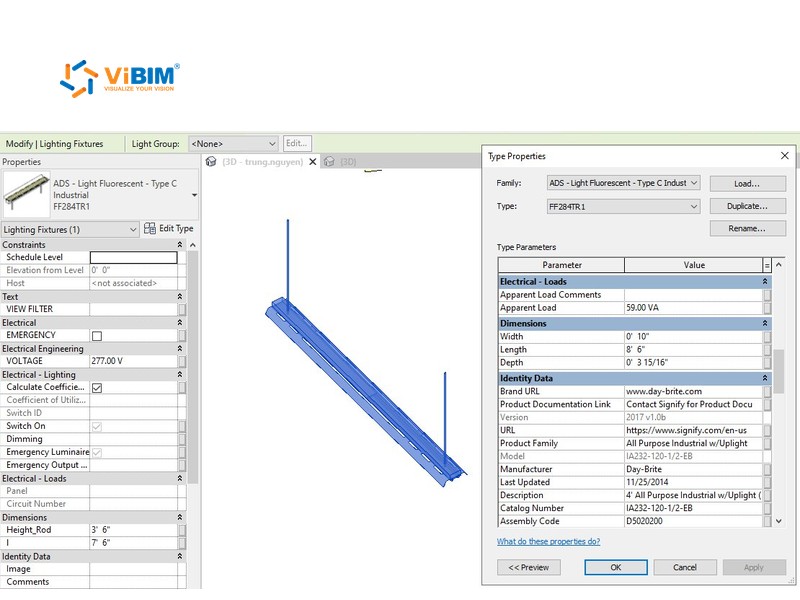The image size is (800, 600).
Task: Toggle the EMERGENCY checkbox
Action: coord(97,336)
